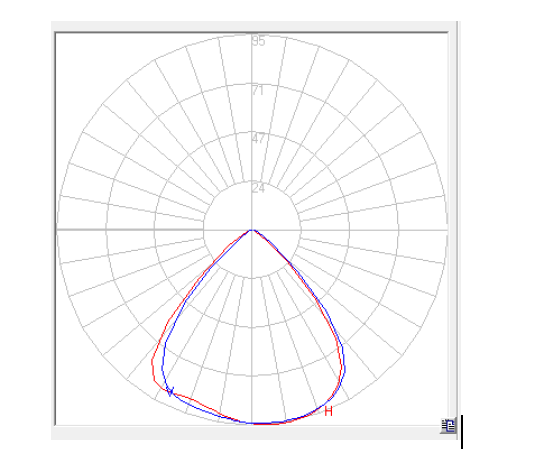Click the 71 scale label on the plot
Viewport: 549px width, 468px height.
tap(258, 90)
